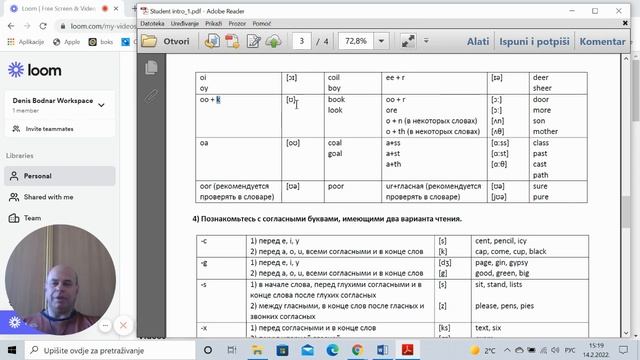Close the Loom browser tab
The width and height of the screenshot is (640, 360).
pos(116,9)
